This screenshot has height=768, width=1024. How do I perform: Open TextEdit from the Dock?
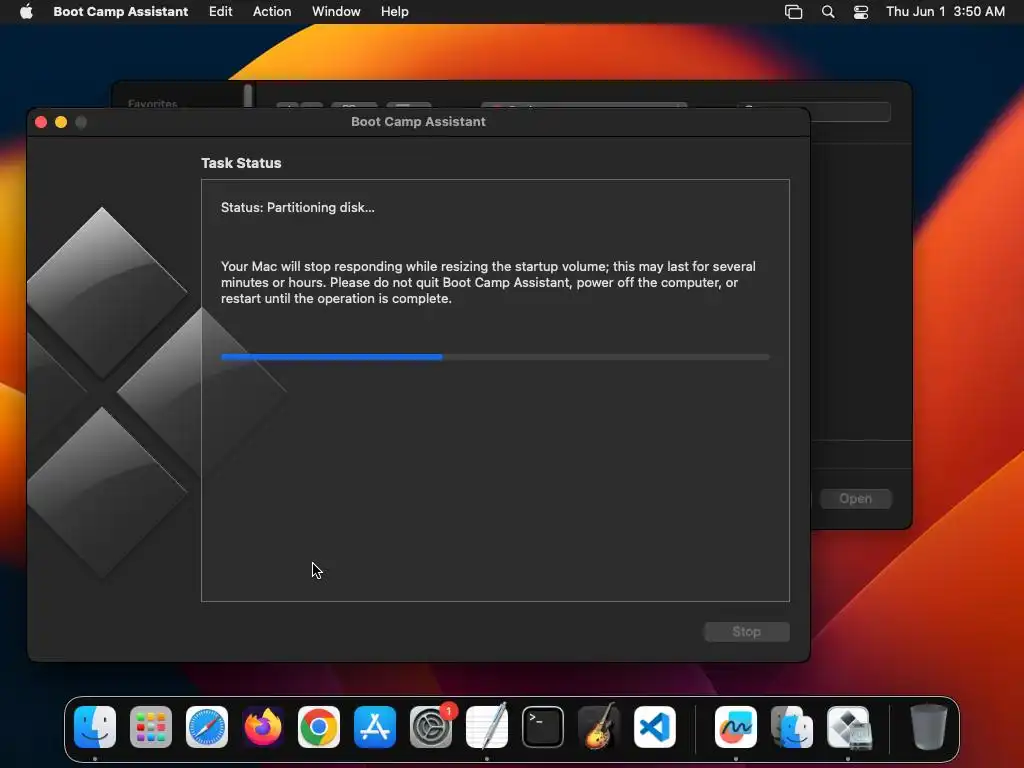[x=487, y=727]
